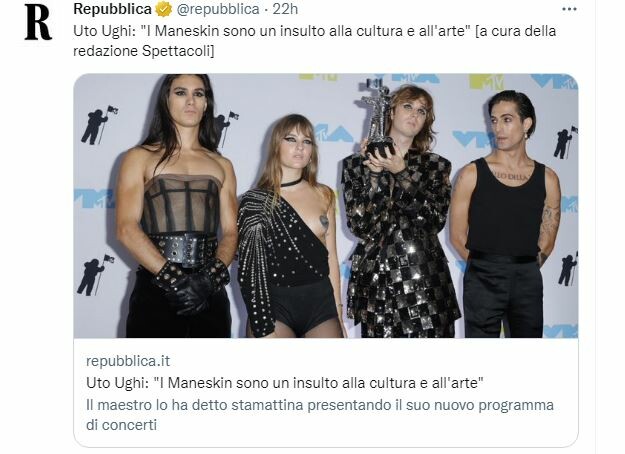Click the silver astronaut trophy in the photo
Screen dimensions: 625x454
pos(378,118)
